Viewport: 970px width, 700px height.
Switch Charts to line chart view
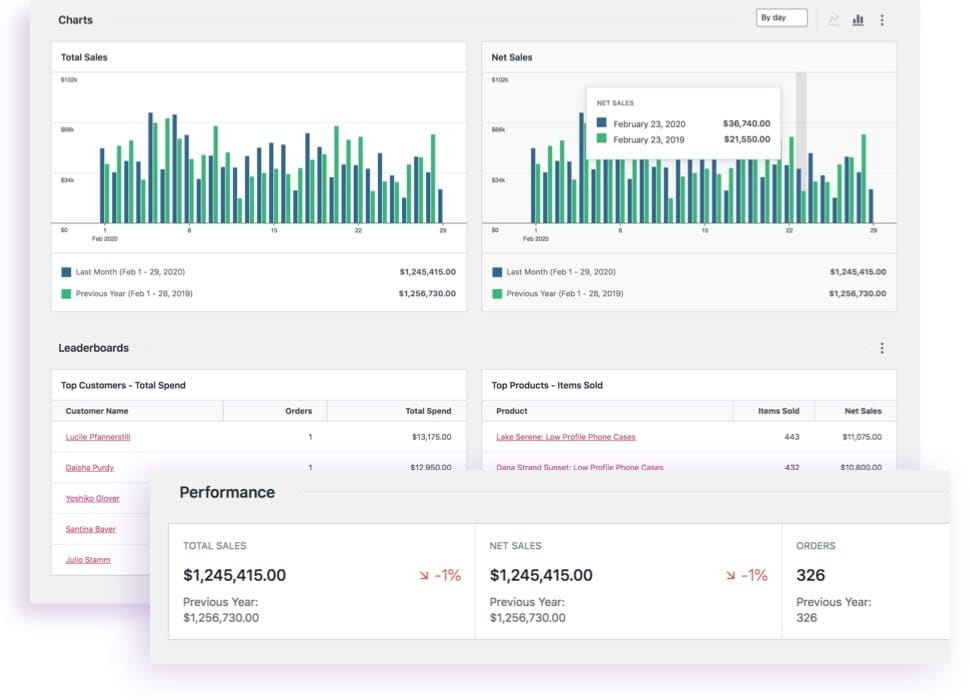(834, 19)
